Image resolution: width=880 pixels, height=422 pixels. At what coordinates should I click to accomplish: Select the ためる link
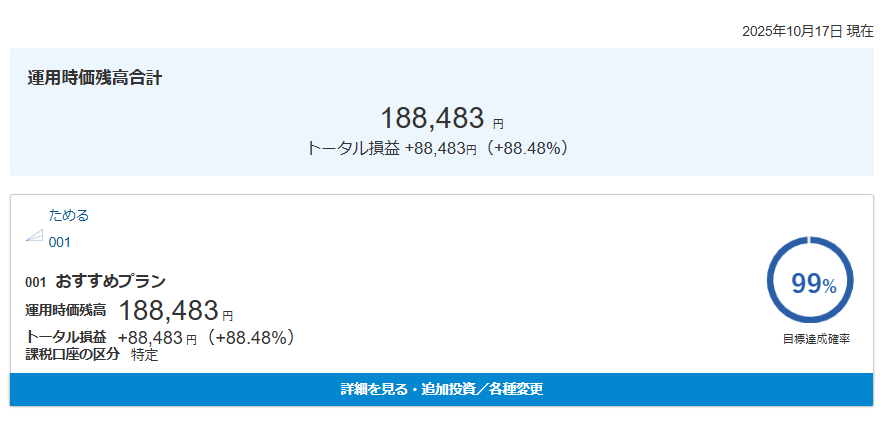point(69,215)
